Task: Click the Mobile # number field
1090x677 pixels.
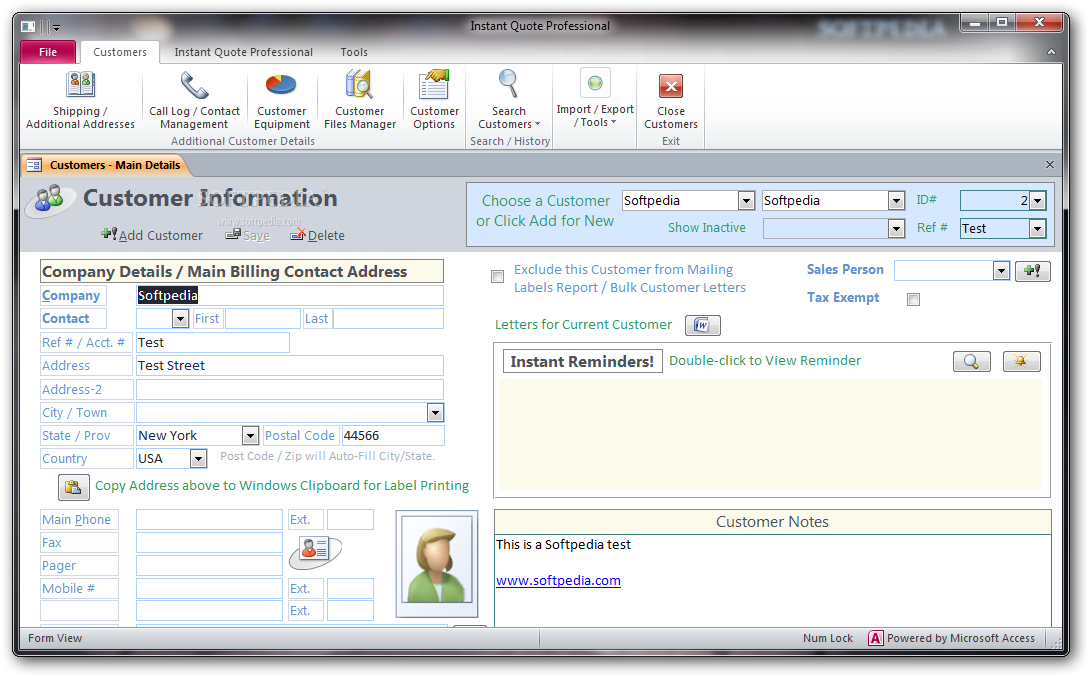Action: [209, 589]
